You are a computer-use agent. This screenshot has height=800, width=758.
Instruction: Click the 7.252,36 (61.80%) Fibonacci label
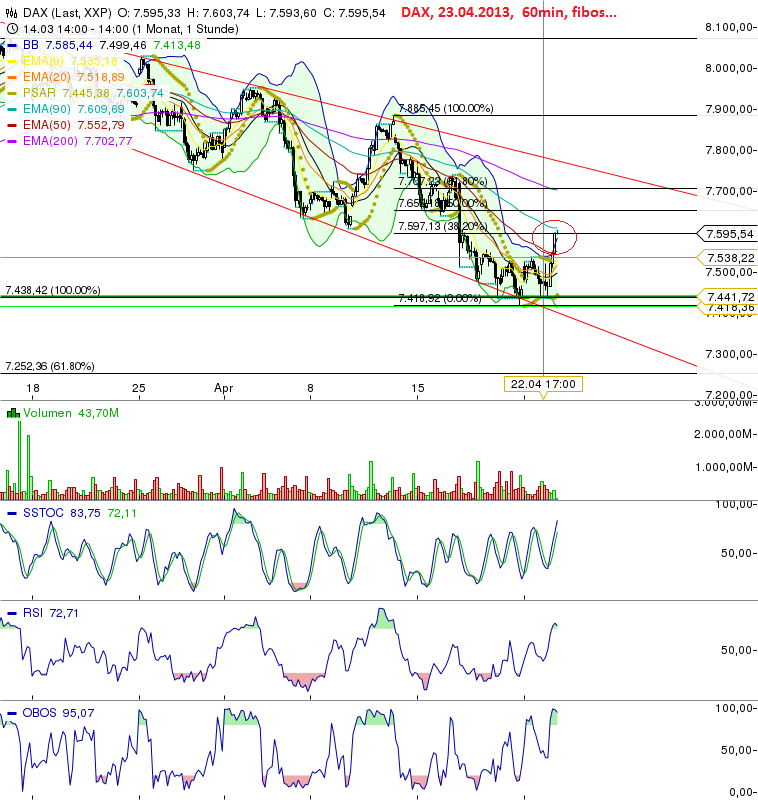pos(49,366)
